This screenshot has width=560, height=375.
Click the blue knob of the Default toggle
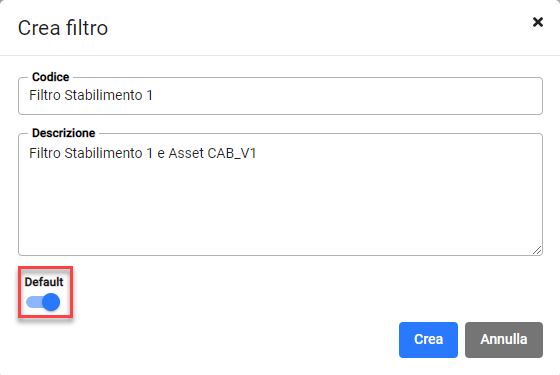point(51,302)
